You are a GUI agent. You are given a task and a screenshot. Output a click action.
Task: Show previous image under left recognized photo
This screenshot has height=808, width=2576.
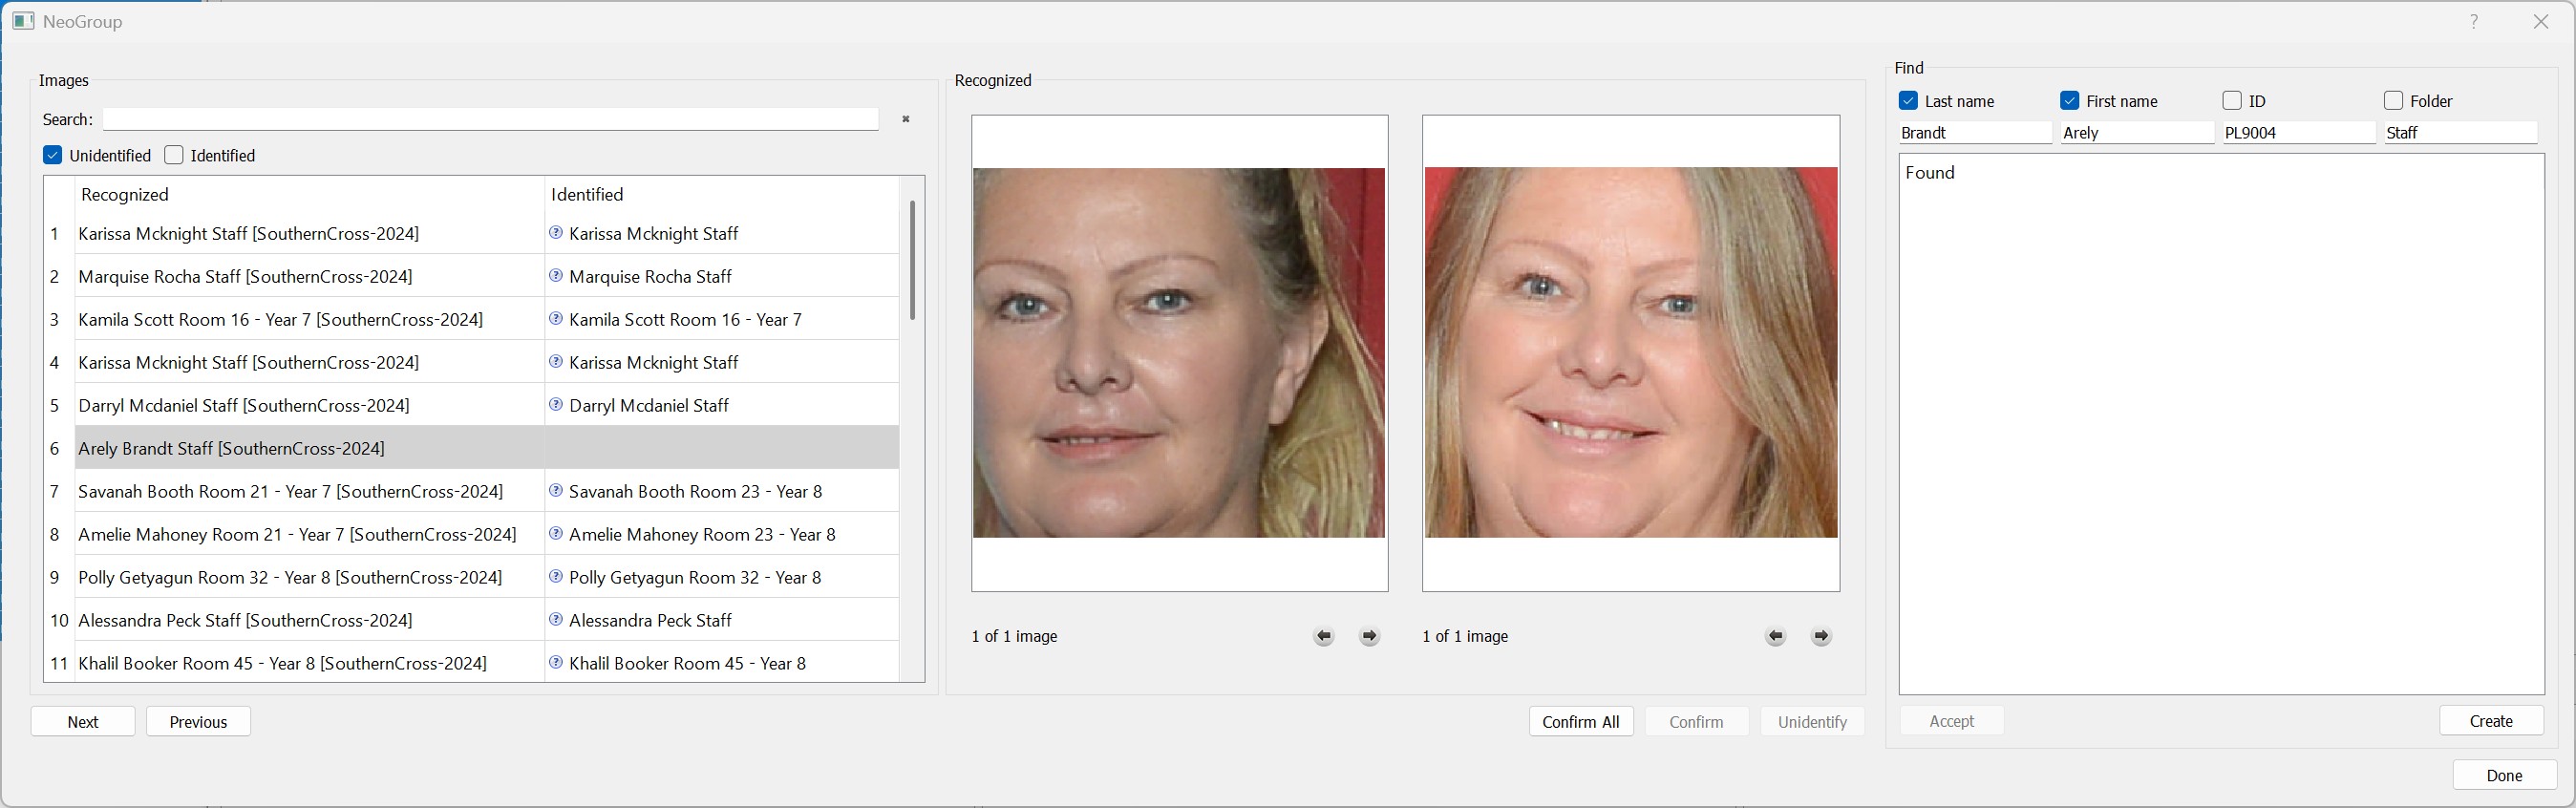[x=1324, y=636]
